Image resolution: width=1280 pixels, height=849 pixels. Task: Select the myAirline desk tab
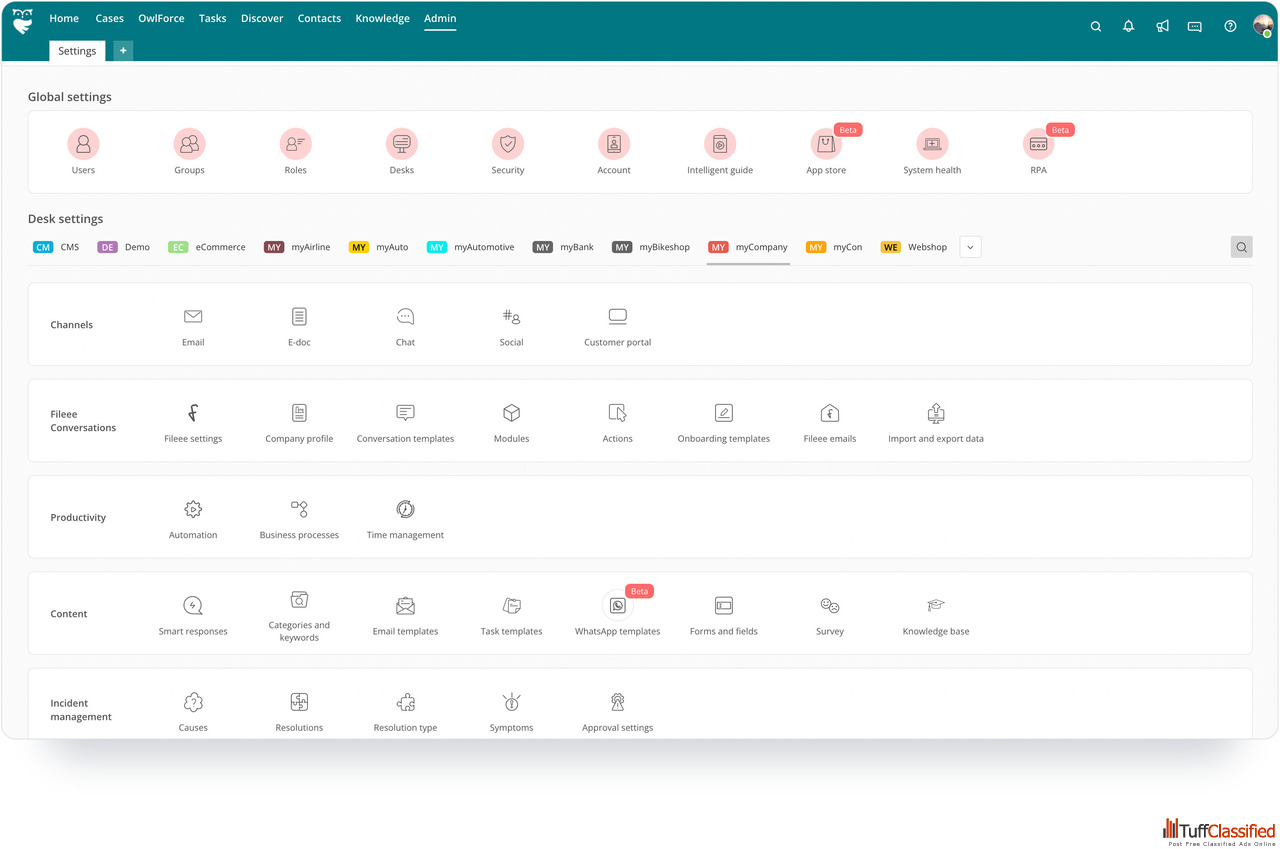click(x=297, y=247)
